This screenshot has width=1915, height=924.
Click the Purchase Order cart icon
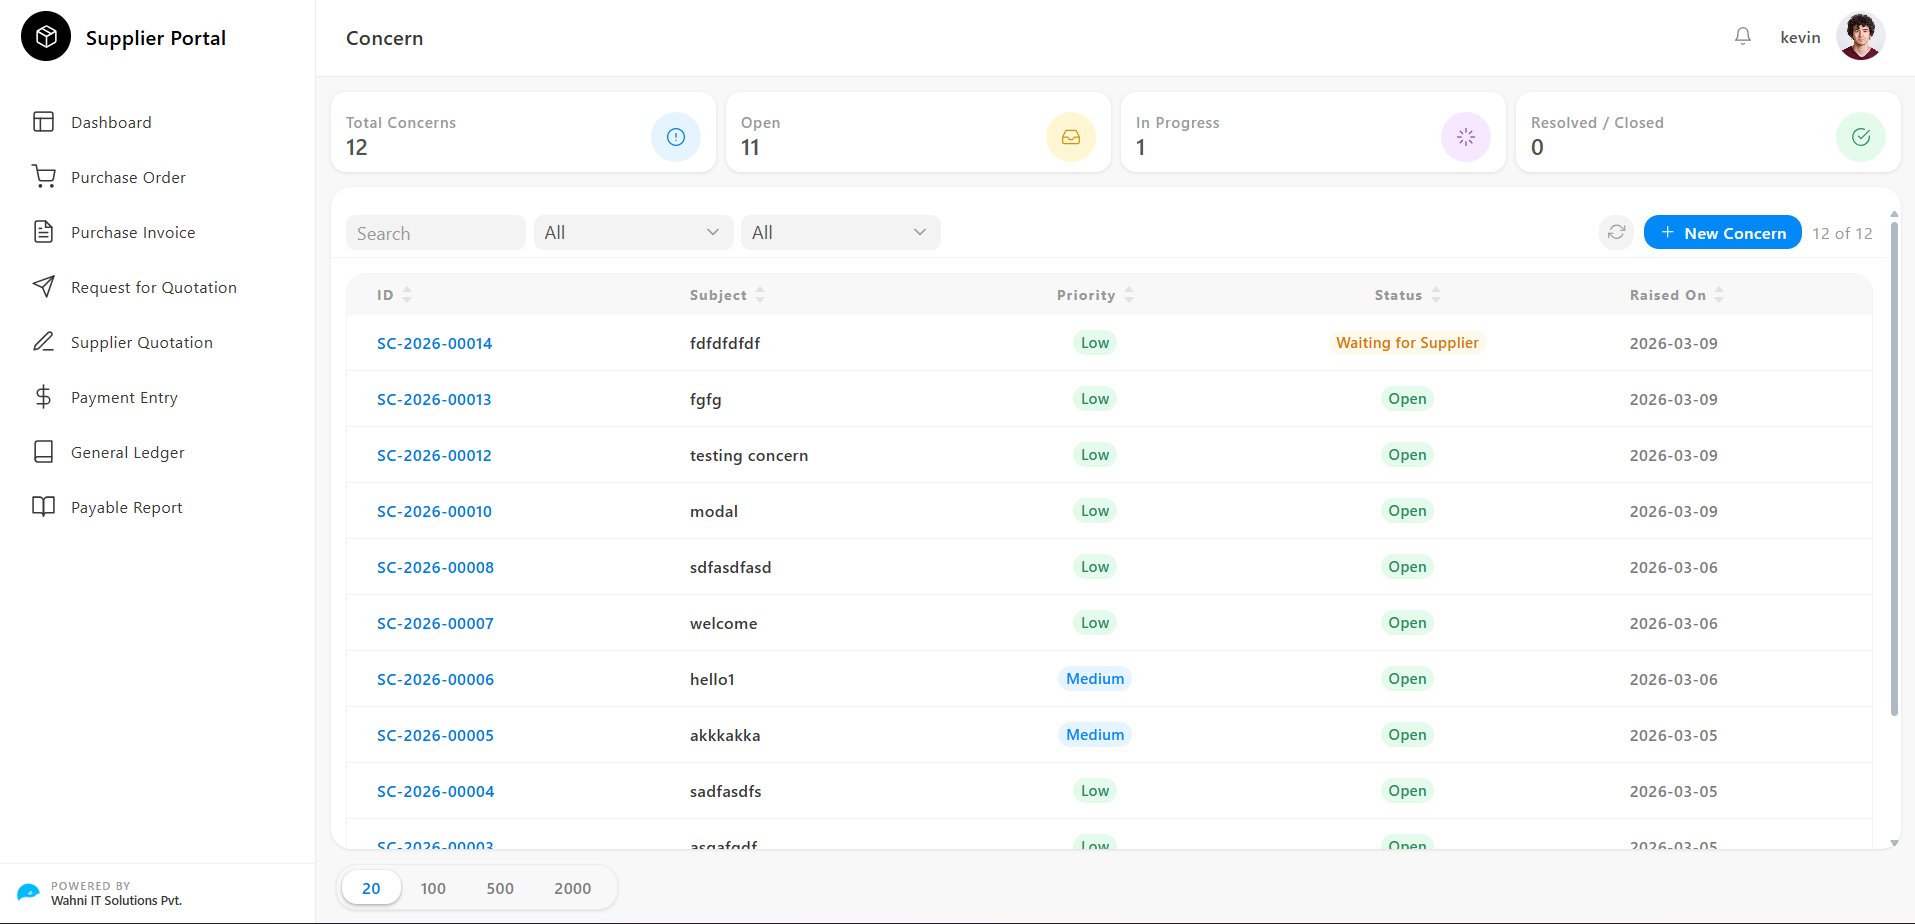[x=44, y=177]
